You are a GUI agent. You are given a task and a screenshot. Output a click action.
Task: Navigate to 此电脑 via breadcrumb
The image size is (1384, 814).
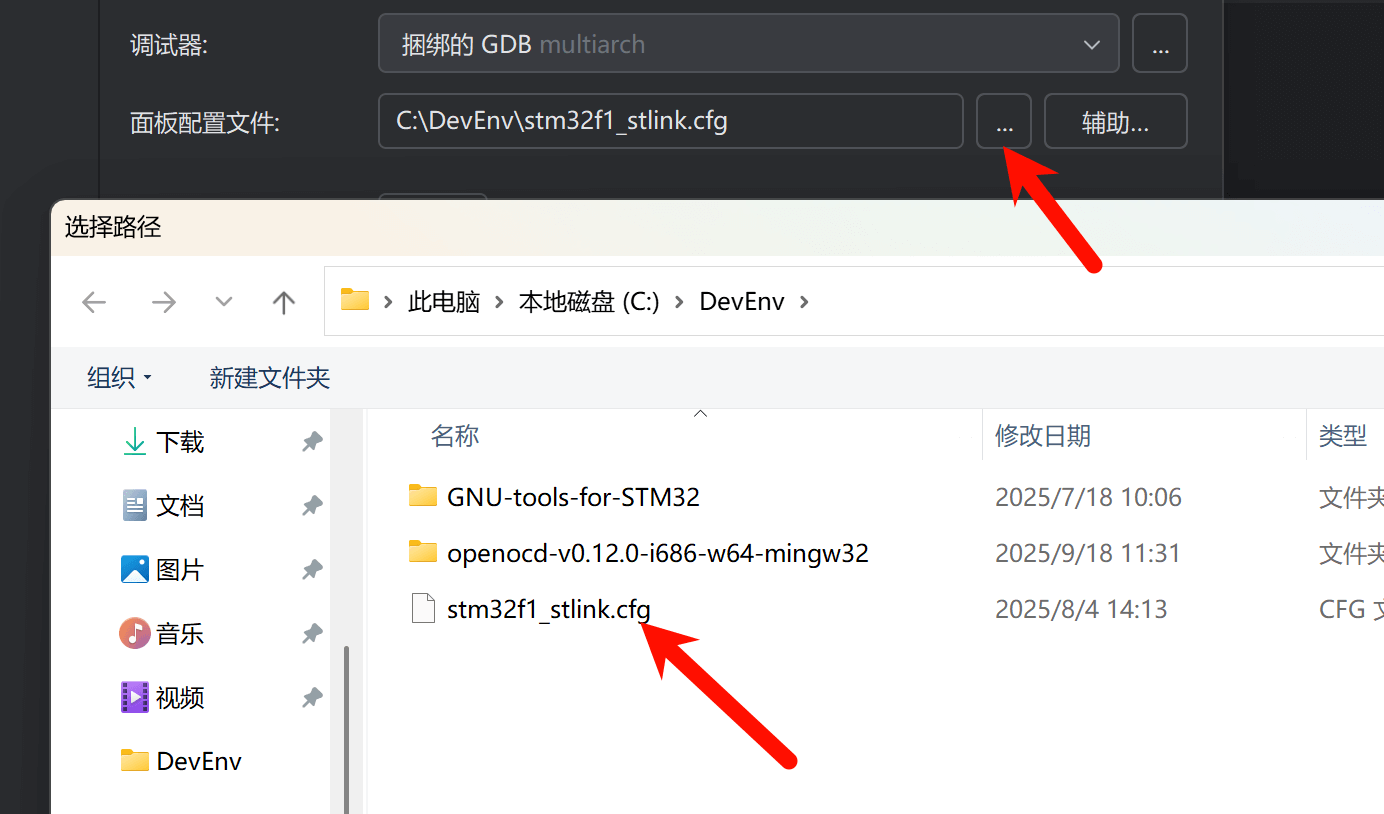coord(443,301)
